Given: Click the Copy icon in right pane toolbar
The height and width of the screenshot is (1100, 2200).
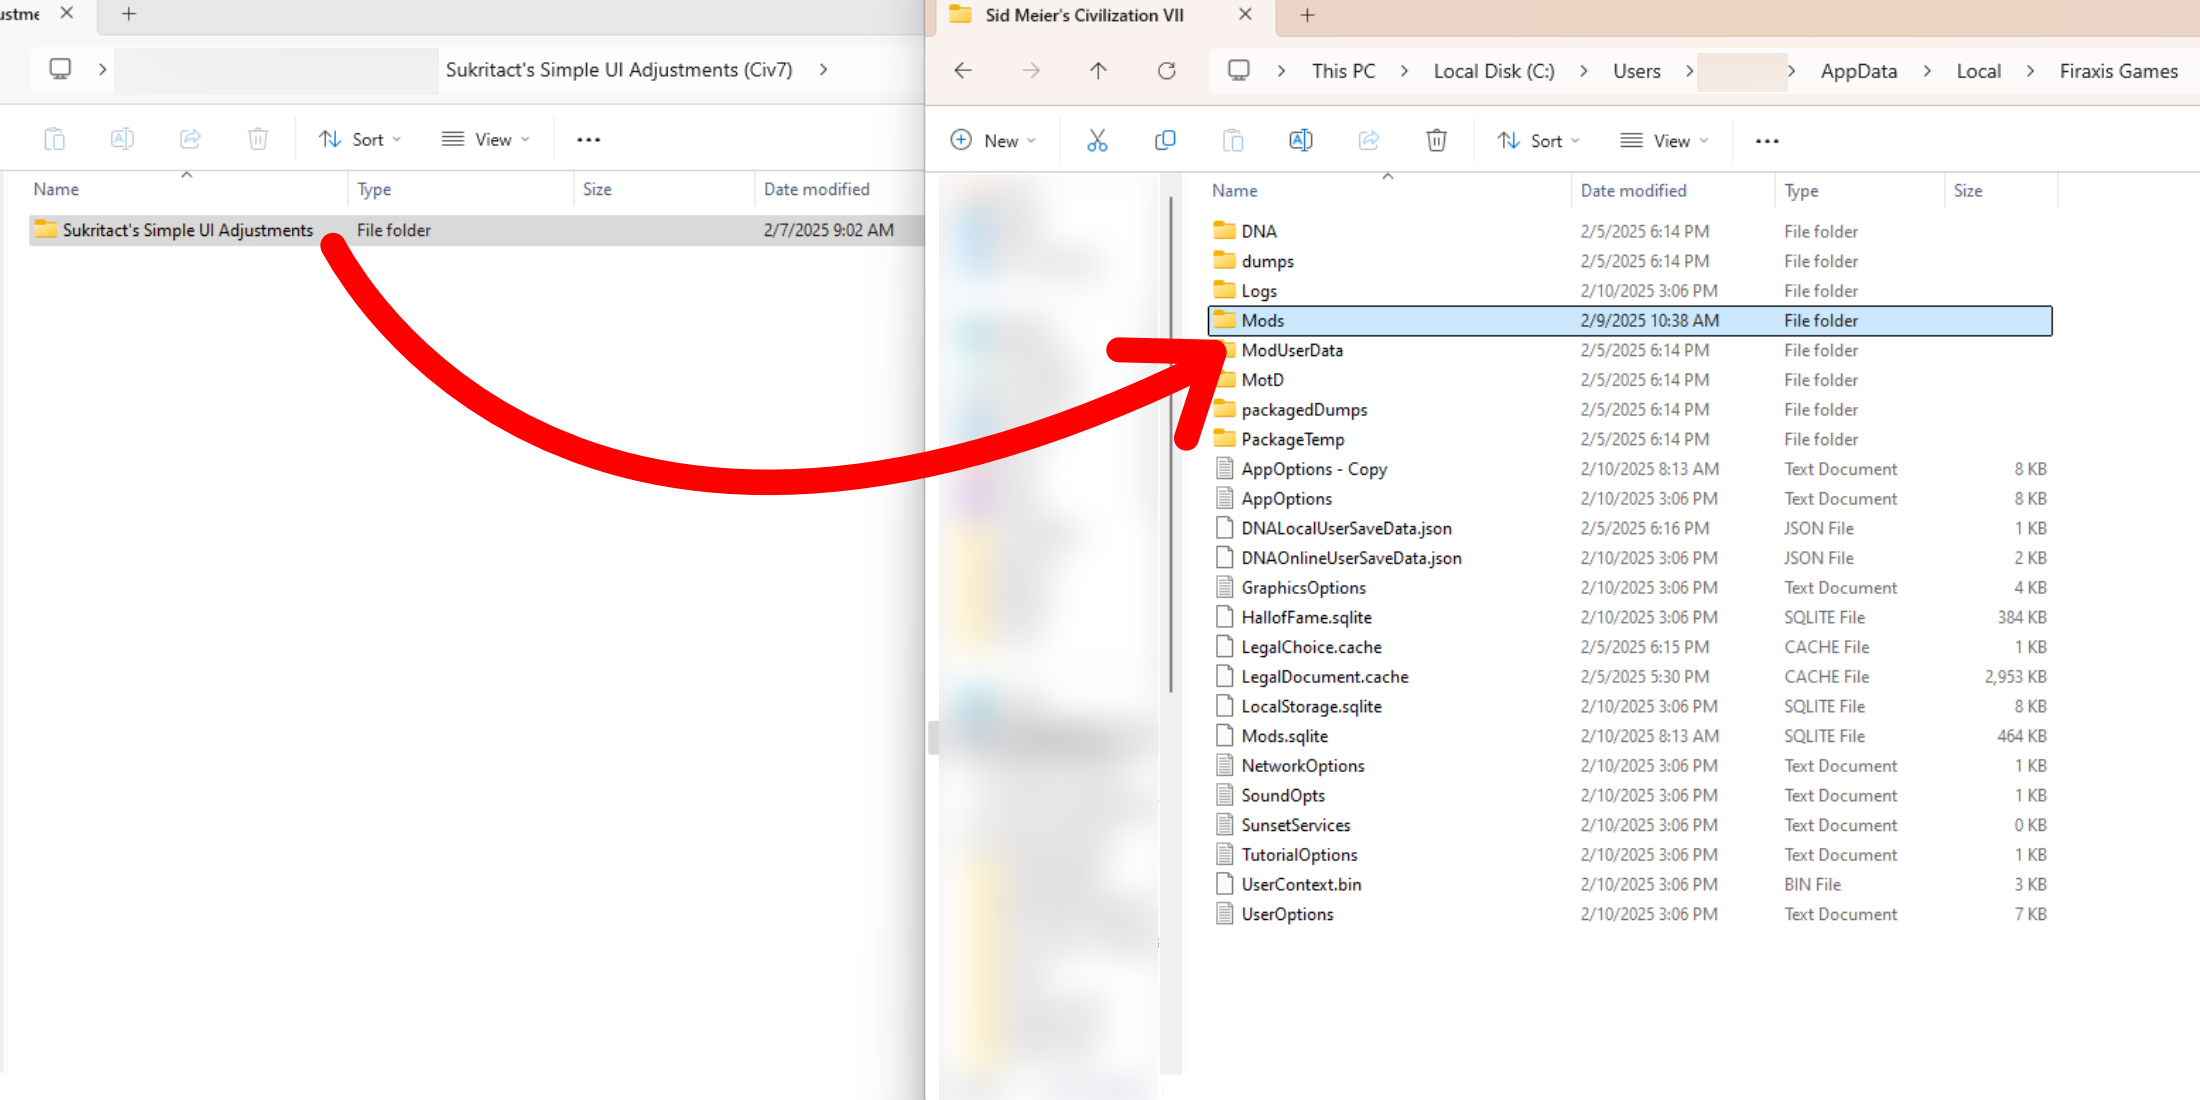Looking at the screenshot, I should pyautogui.click(x=1165, y=140).
